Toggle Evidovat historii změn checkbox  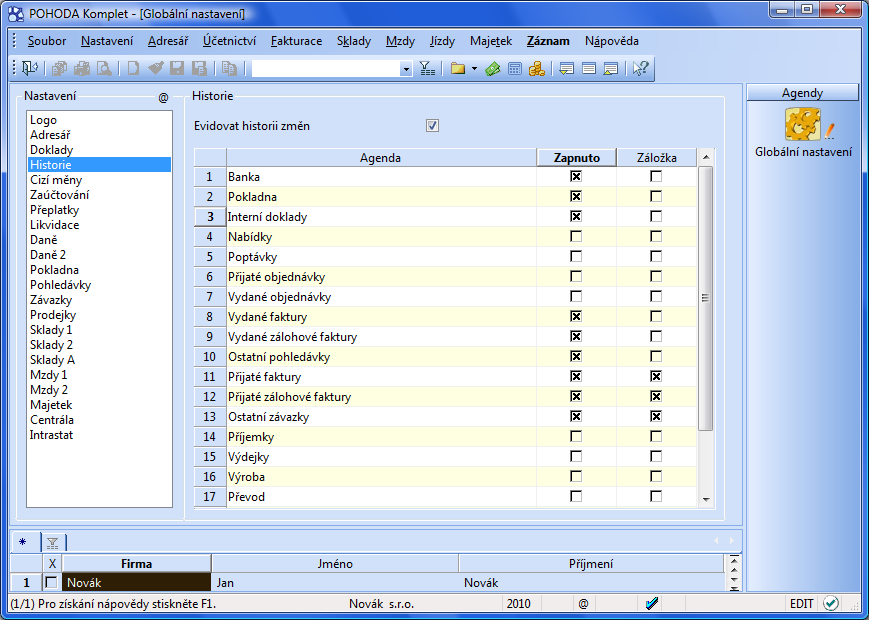pos(432,126)
